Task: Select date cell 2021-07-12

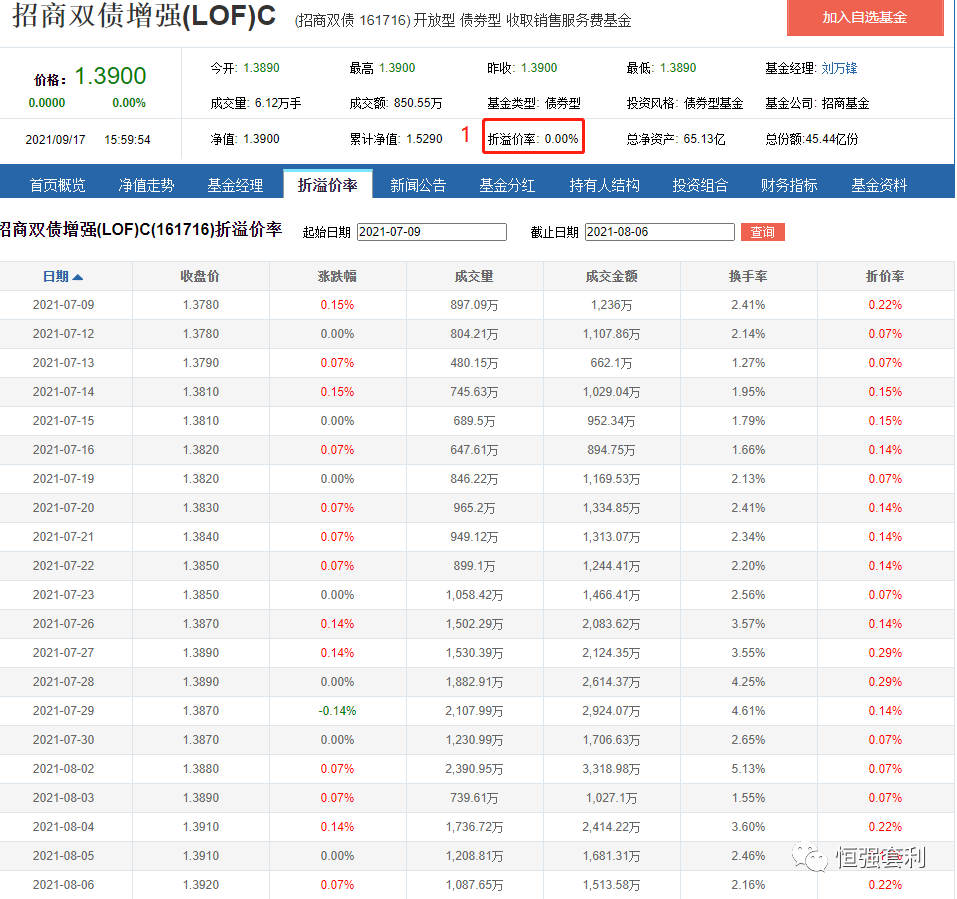Action: (x=63, y=334)
